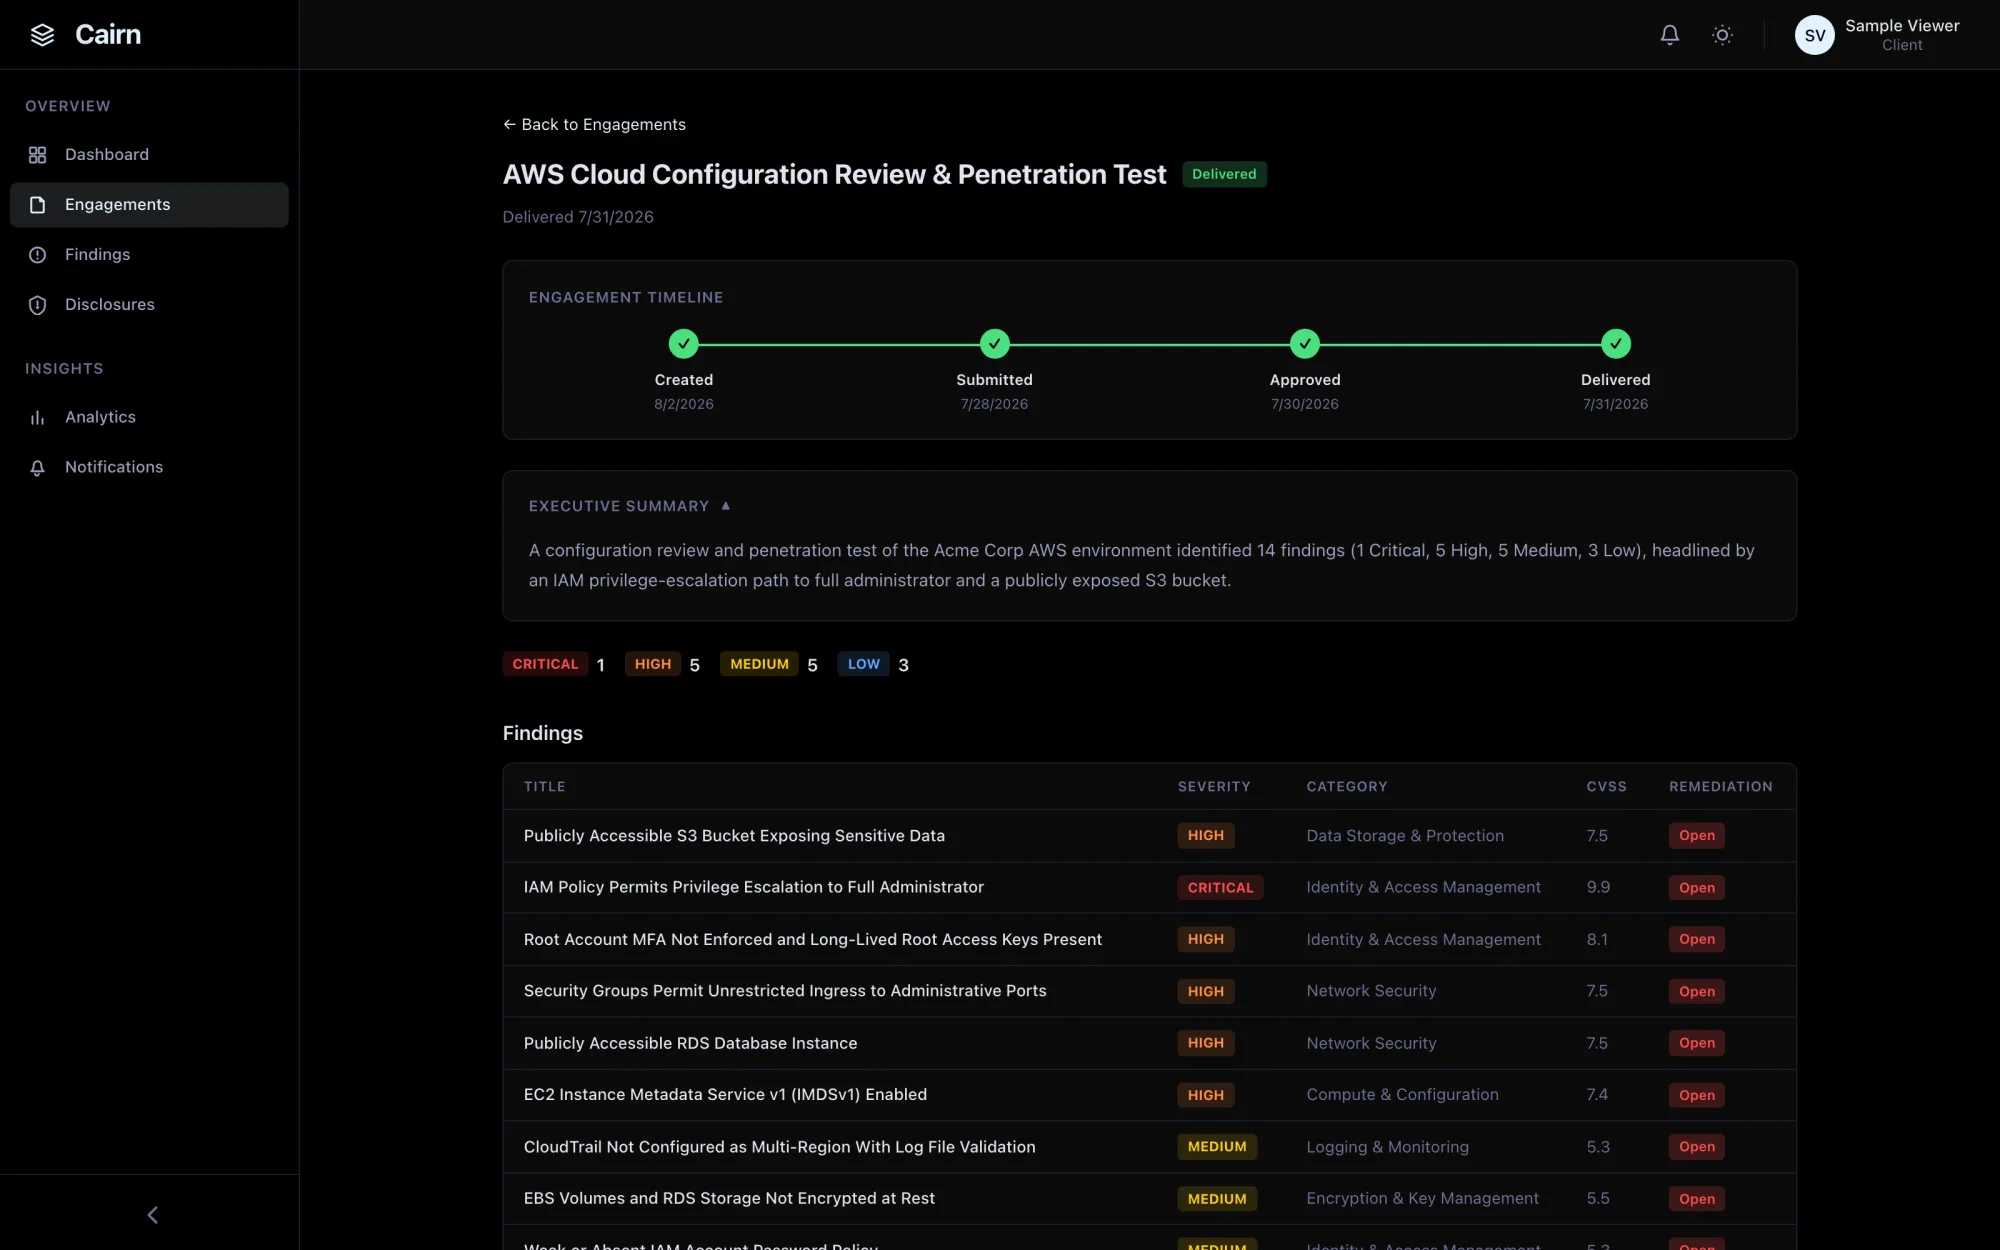Click 'Encryption & Key Management' category cell
2000x1250 pixels.
(1423, 1198)
